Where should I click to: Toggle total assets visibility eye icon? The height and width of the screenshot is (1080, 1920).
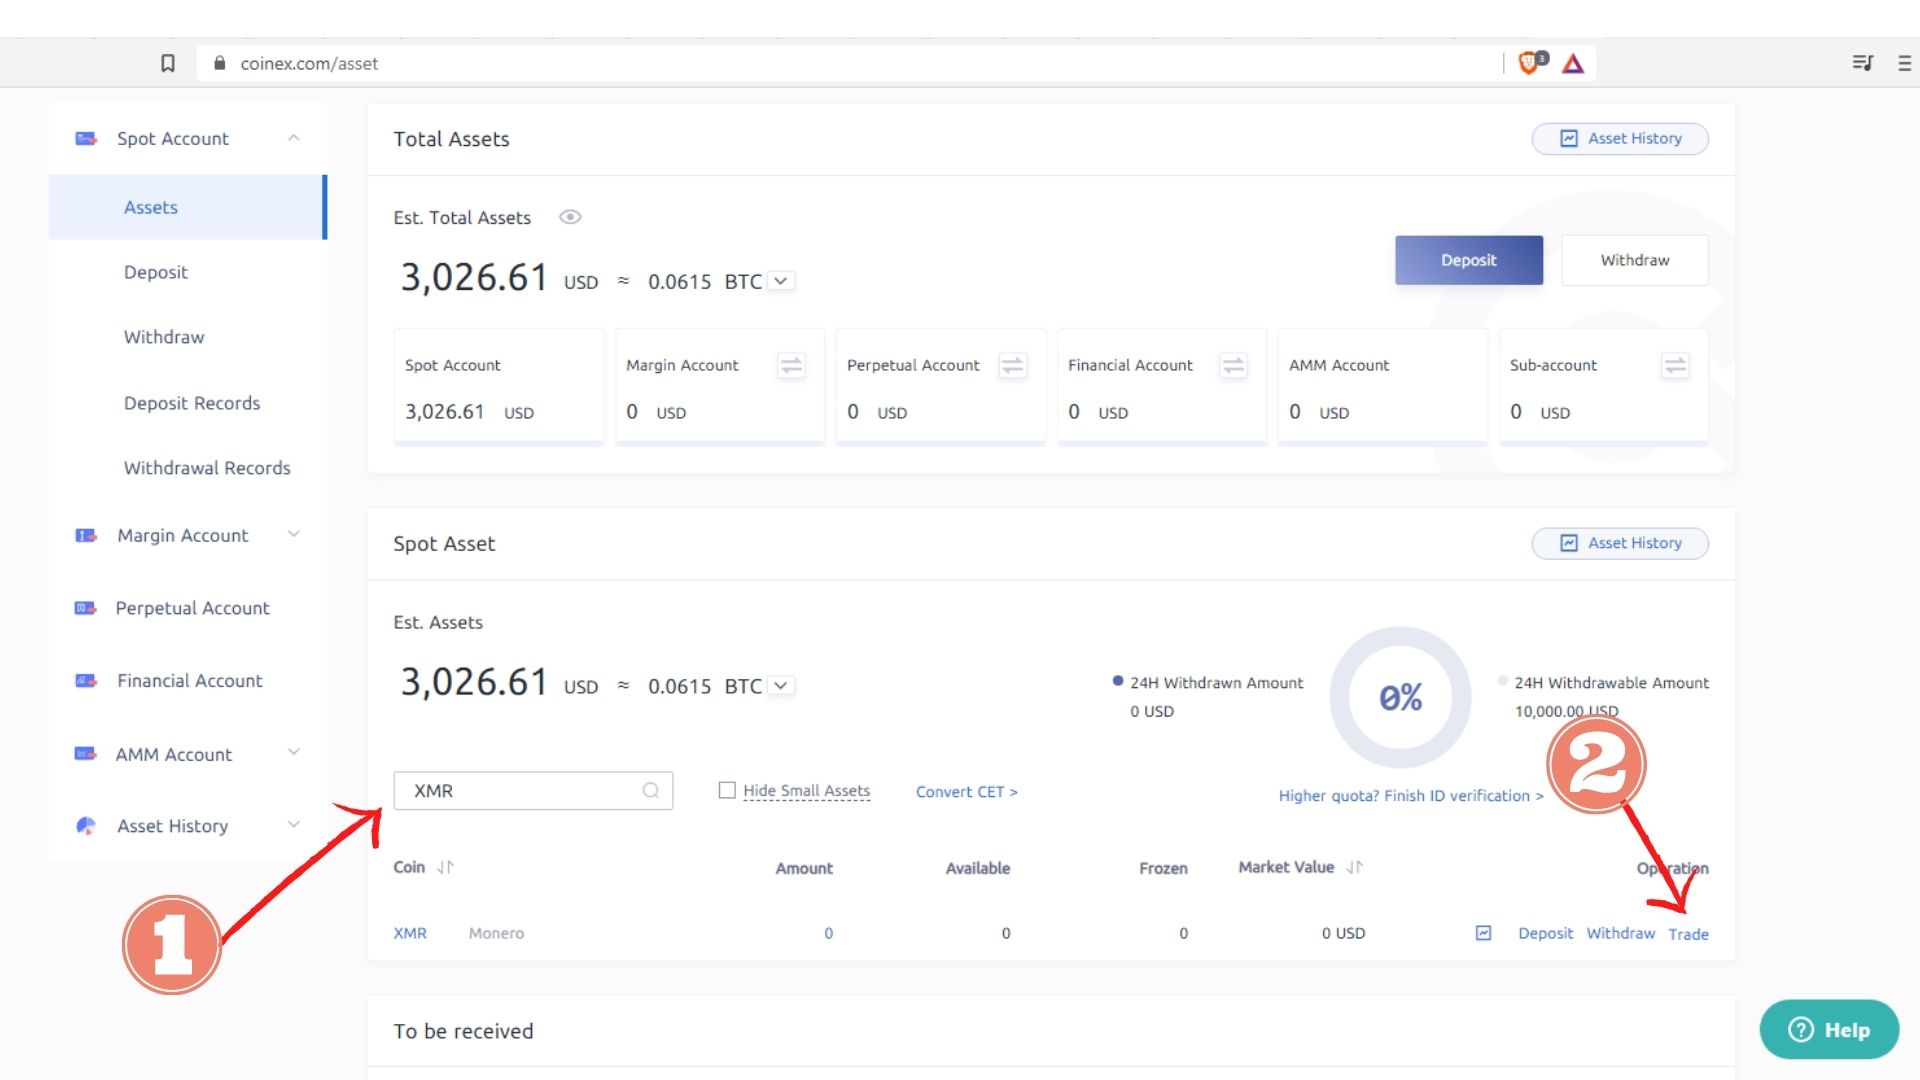click(570, 217)
